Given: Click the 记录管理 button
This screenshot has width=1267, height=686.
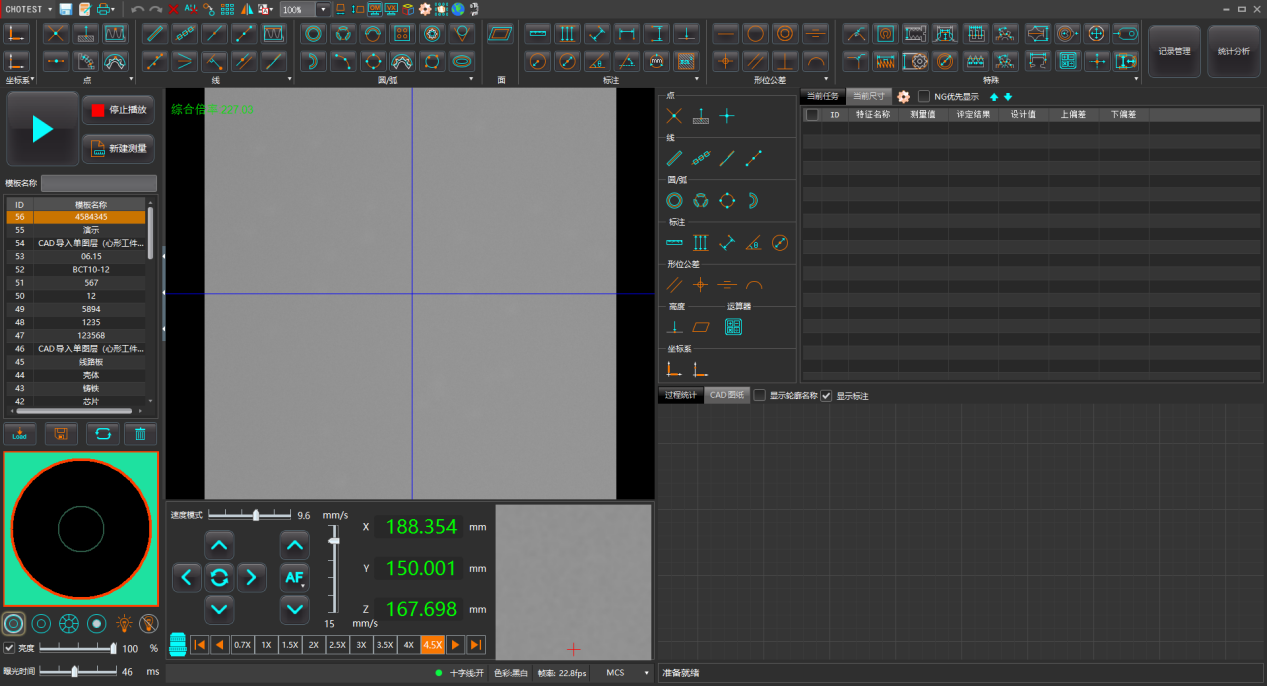Looking at the screenshot, I should 1173,51.
